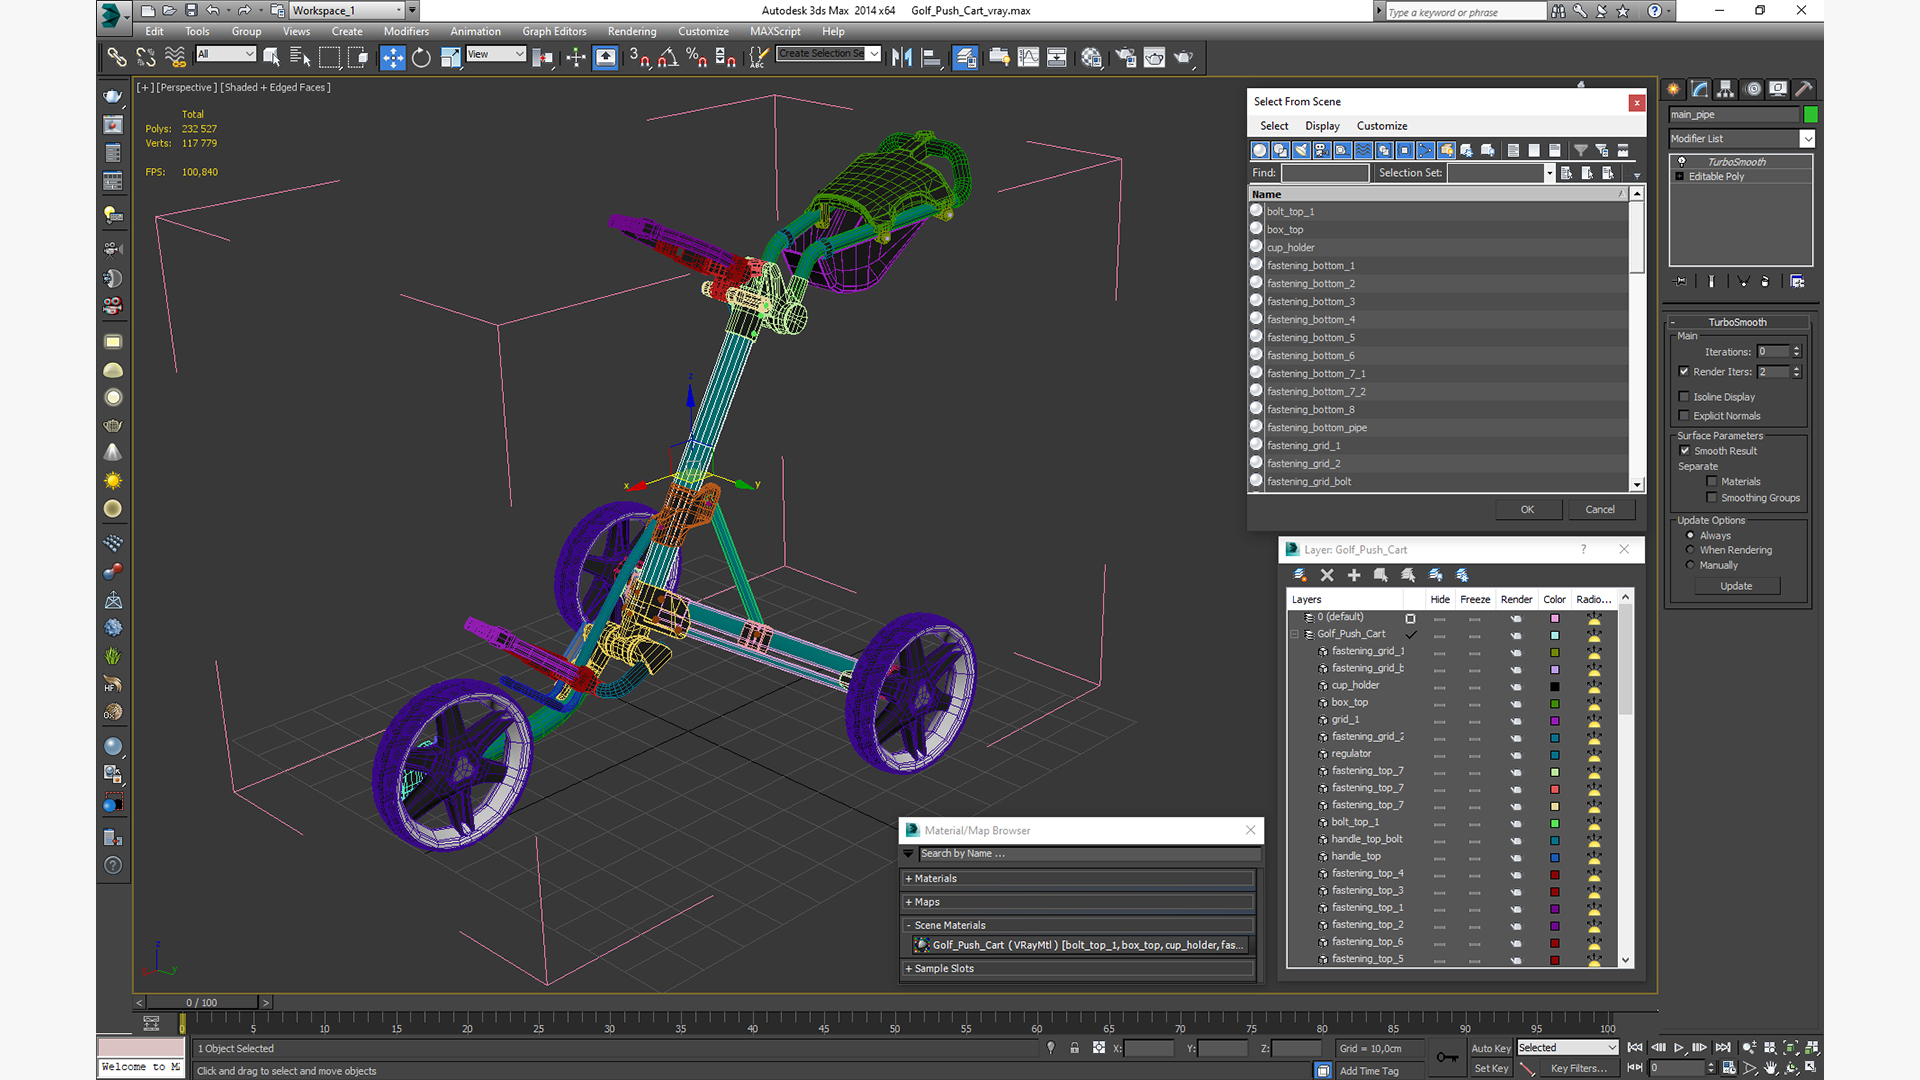Click the 0 (default) layer color swatch

pyautogui.click(x=1555, y=618)
